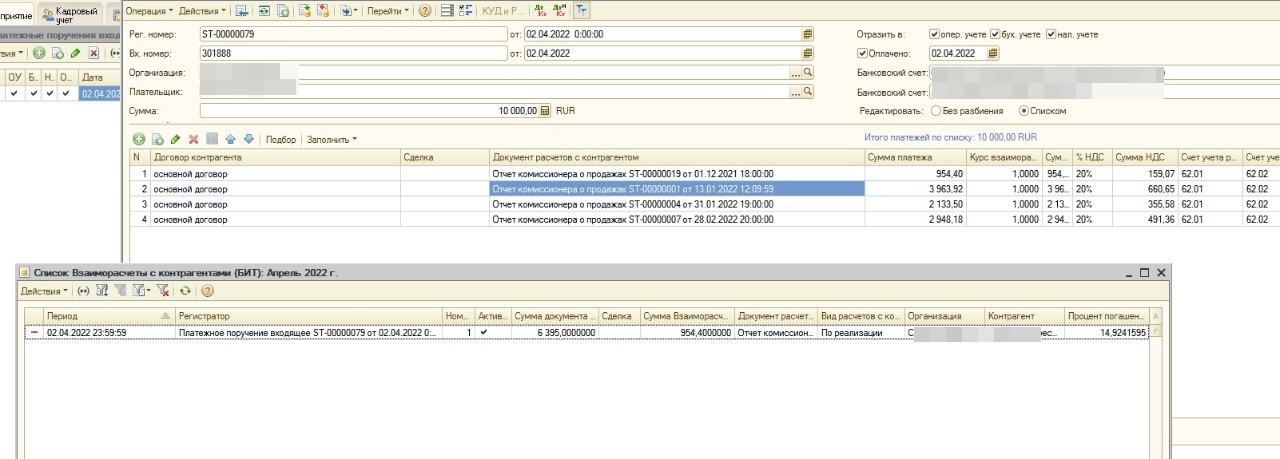Toggle the 'опер. учете' checkbox
1280x459 pixels.
point(934,34)
